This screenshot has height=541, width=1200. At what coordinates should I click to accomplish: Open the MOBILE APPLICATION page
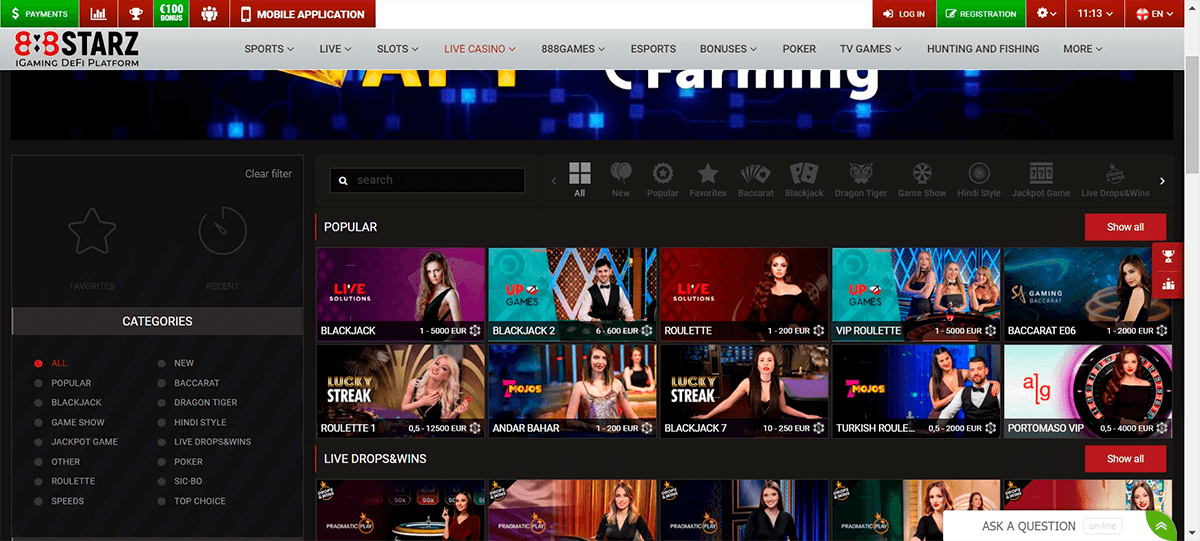click(x=303, y=14)
